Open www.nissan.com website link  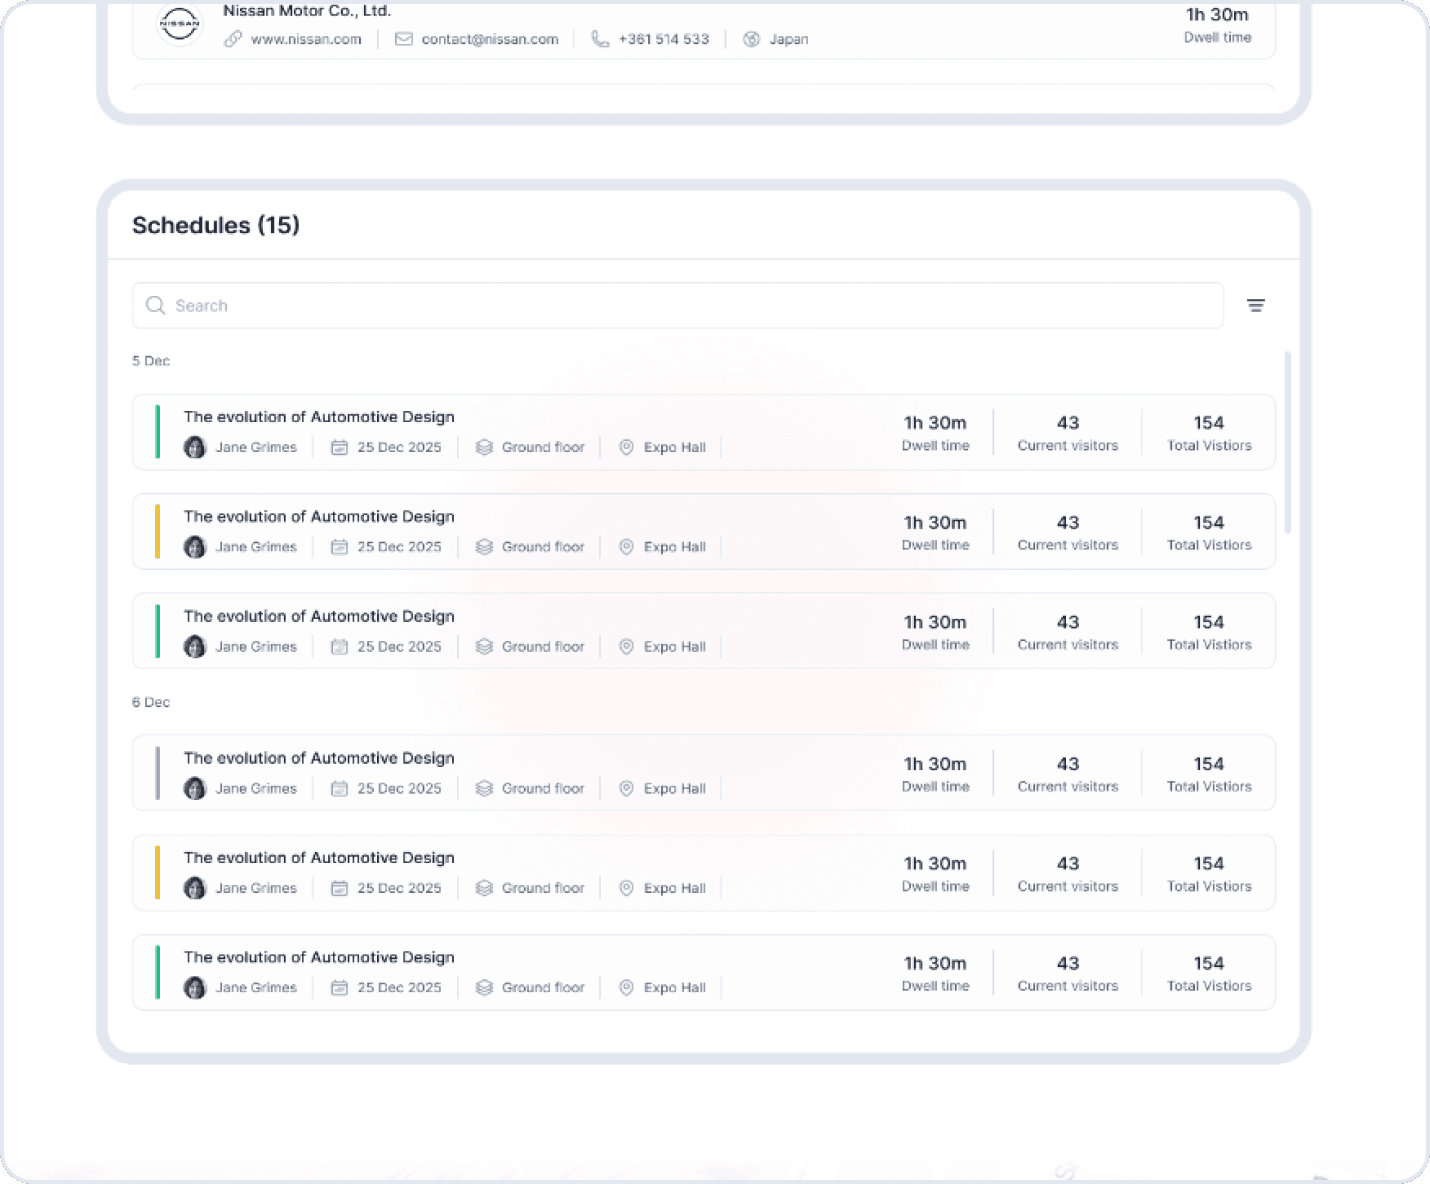(305, 39)
